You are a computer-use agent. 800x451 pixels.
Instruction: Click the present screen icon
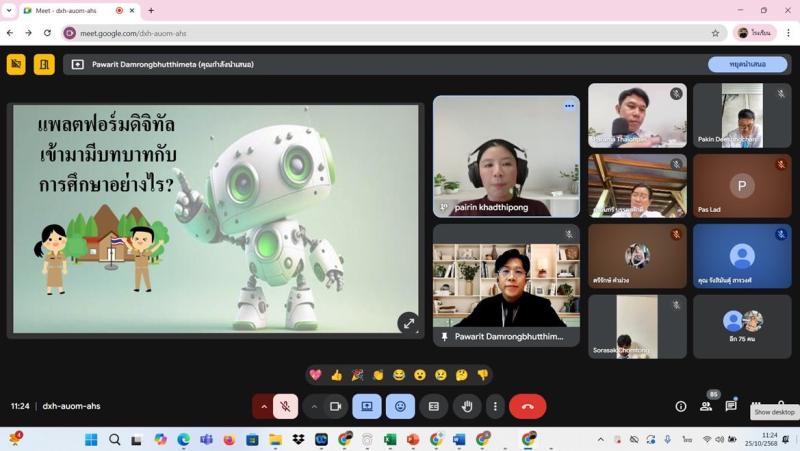click(x=367, y=406)
